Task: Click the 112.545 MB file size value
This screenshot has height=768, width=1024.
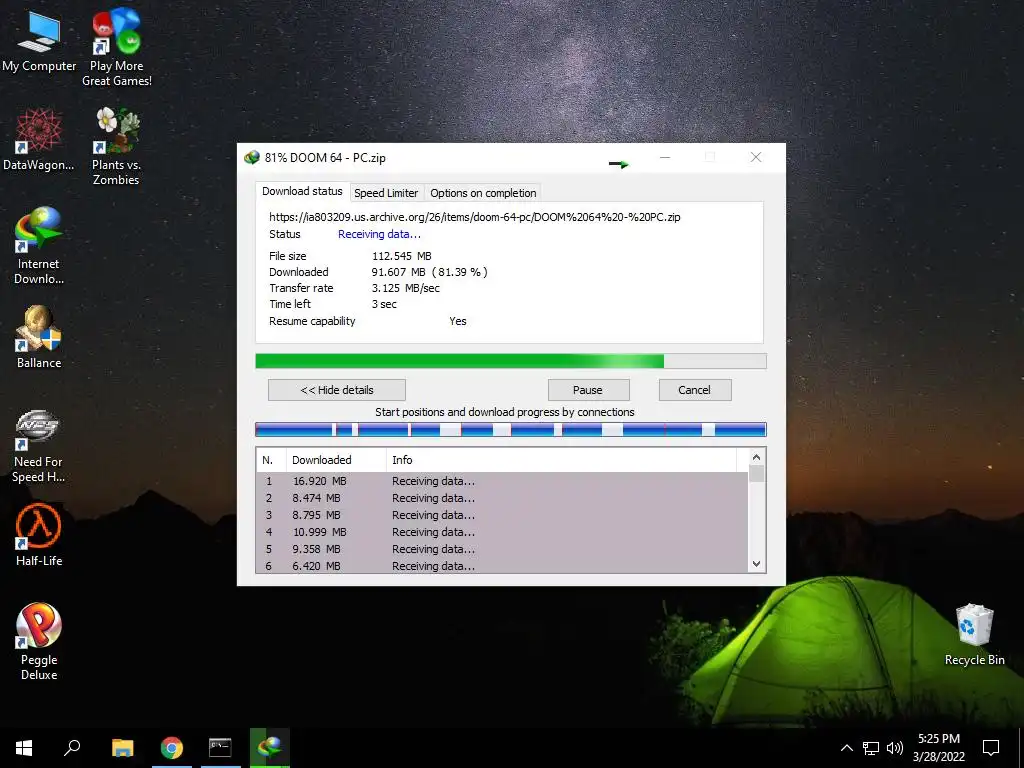Action: tap(402, 256)
